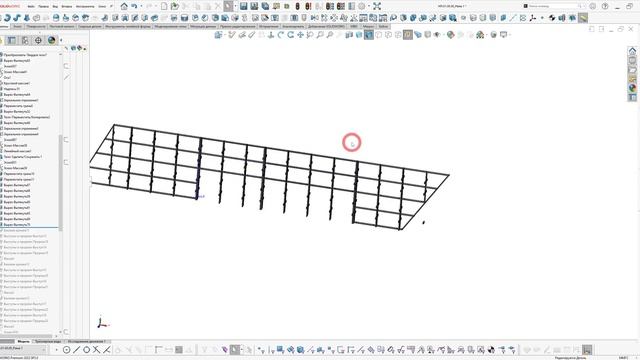Viewport: 640px width, 360px height.
Task: Open the Файл menu
Action: tap(31, 7)
